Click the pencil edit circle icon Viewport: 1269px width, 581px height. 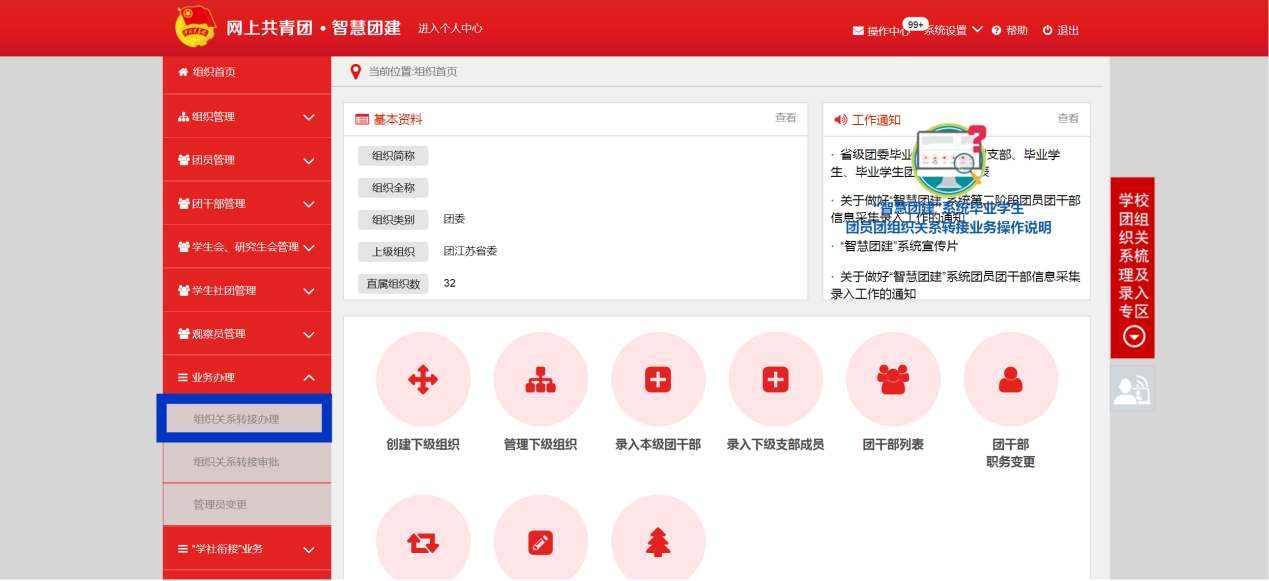coord(540,541)
